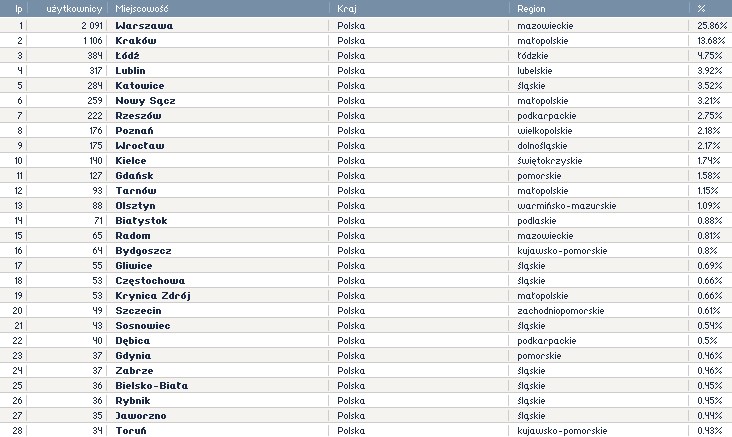Click the Toruń city name
Image resolution: width=732 pixels, height=437 pixels.
pyautogui.click(x=131, y=430)
